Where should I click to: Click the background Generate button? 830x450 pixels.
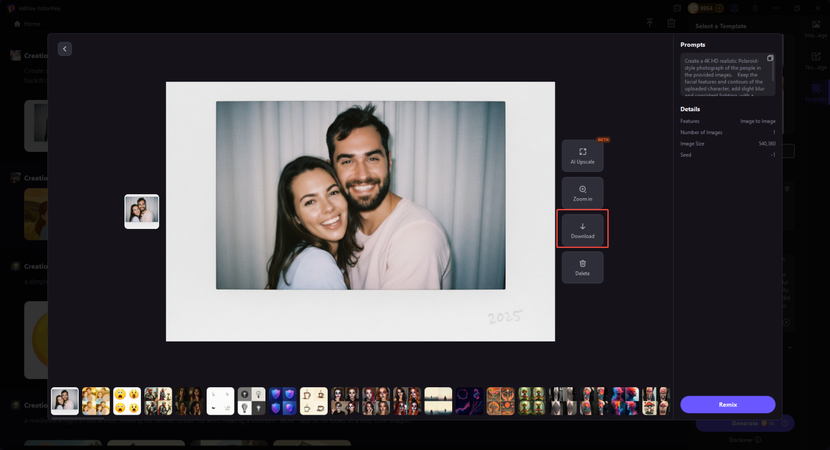[x=745, y=423]
